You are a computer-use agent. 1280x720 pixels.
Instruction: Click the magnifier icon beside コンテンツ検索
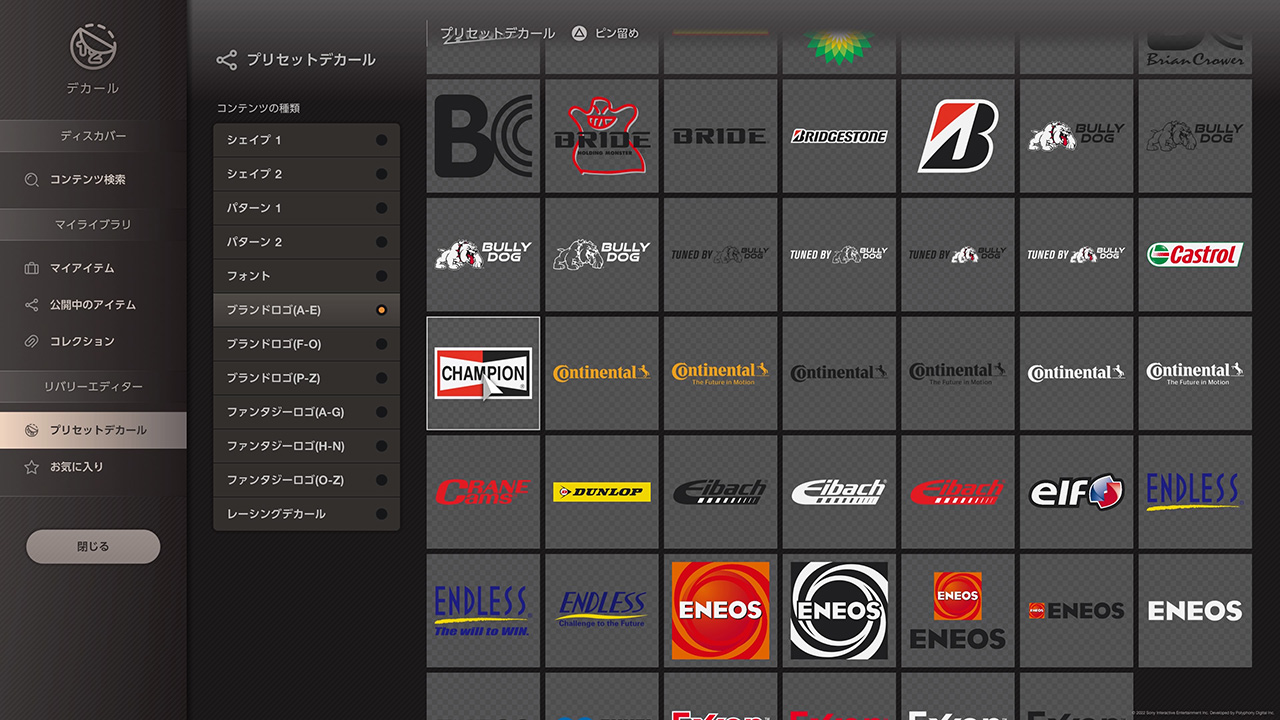pos(32,180)
